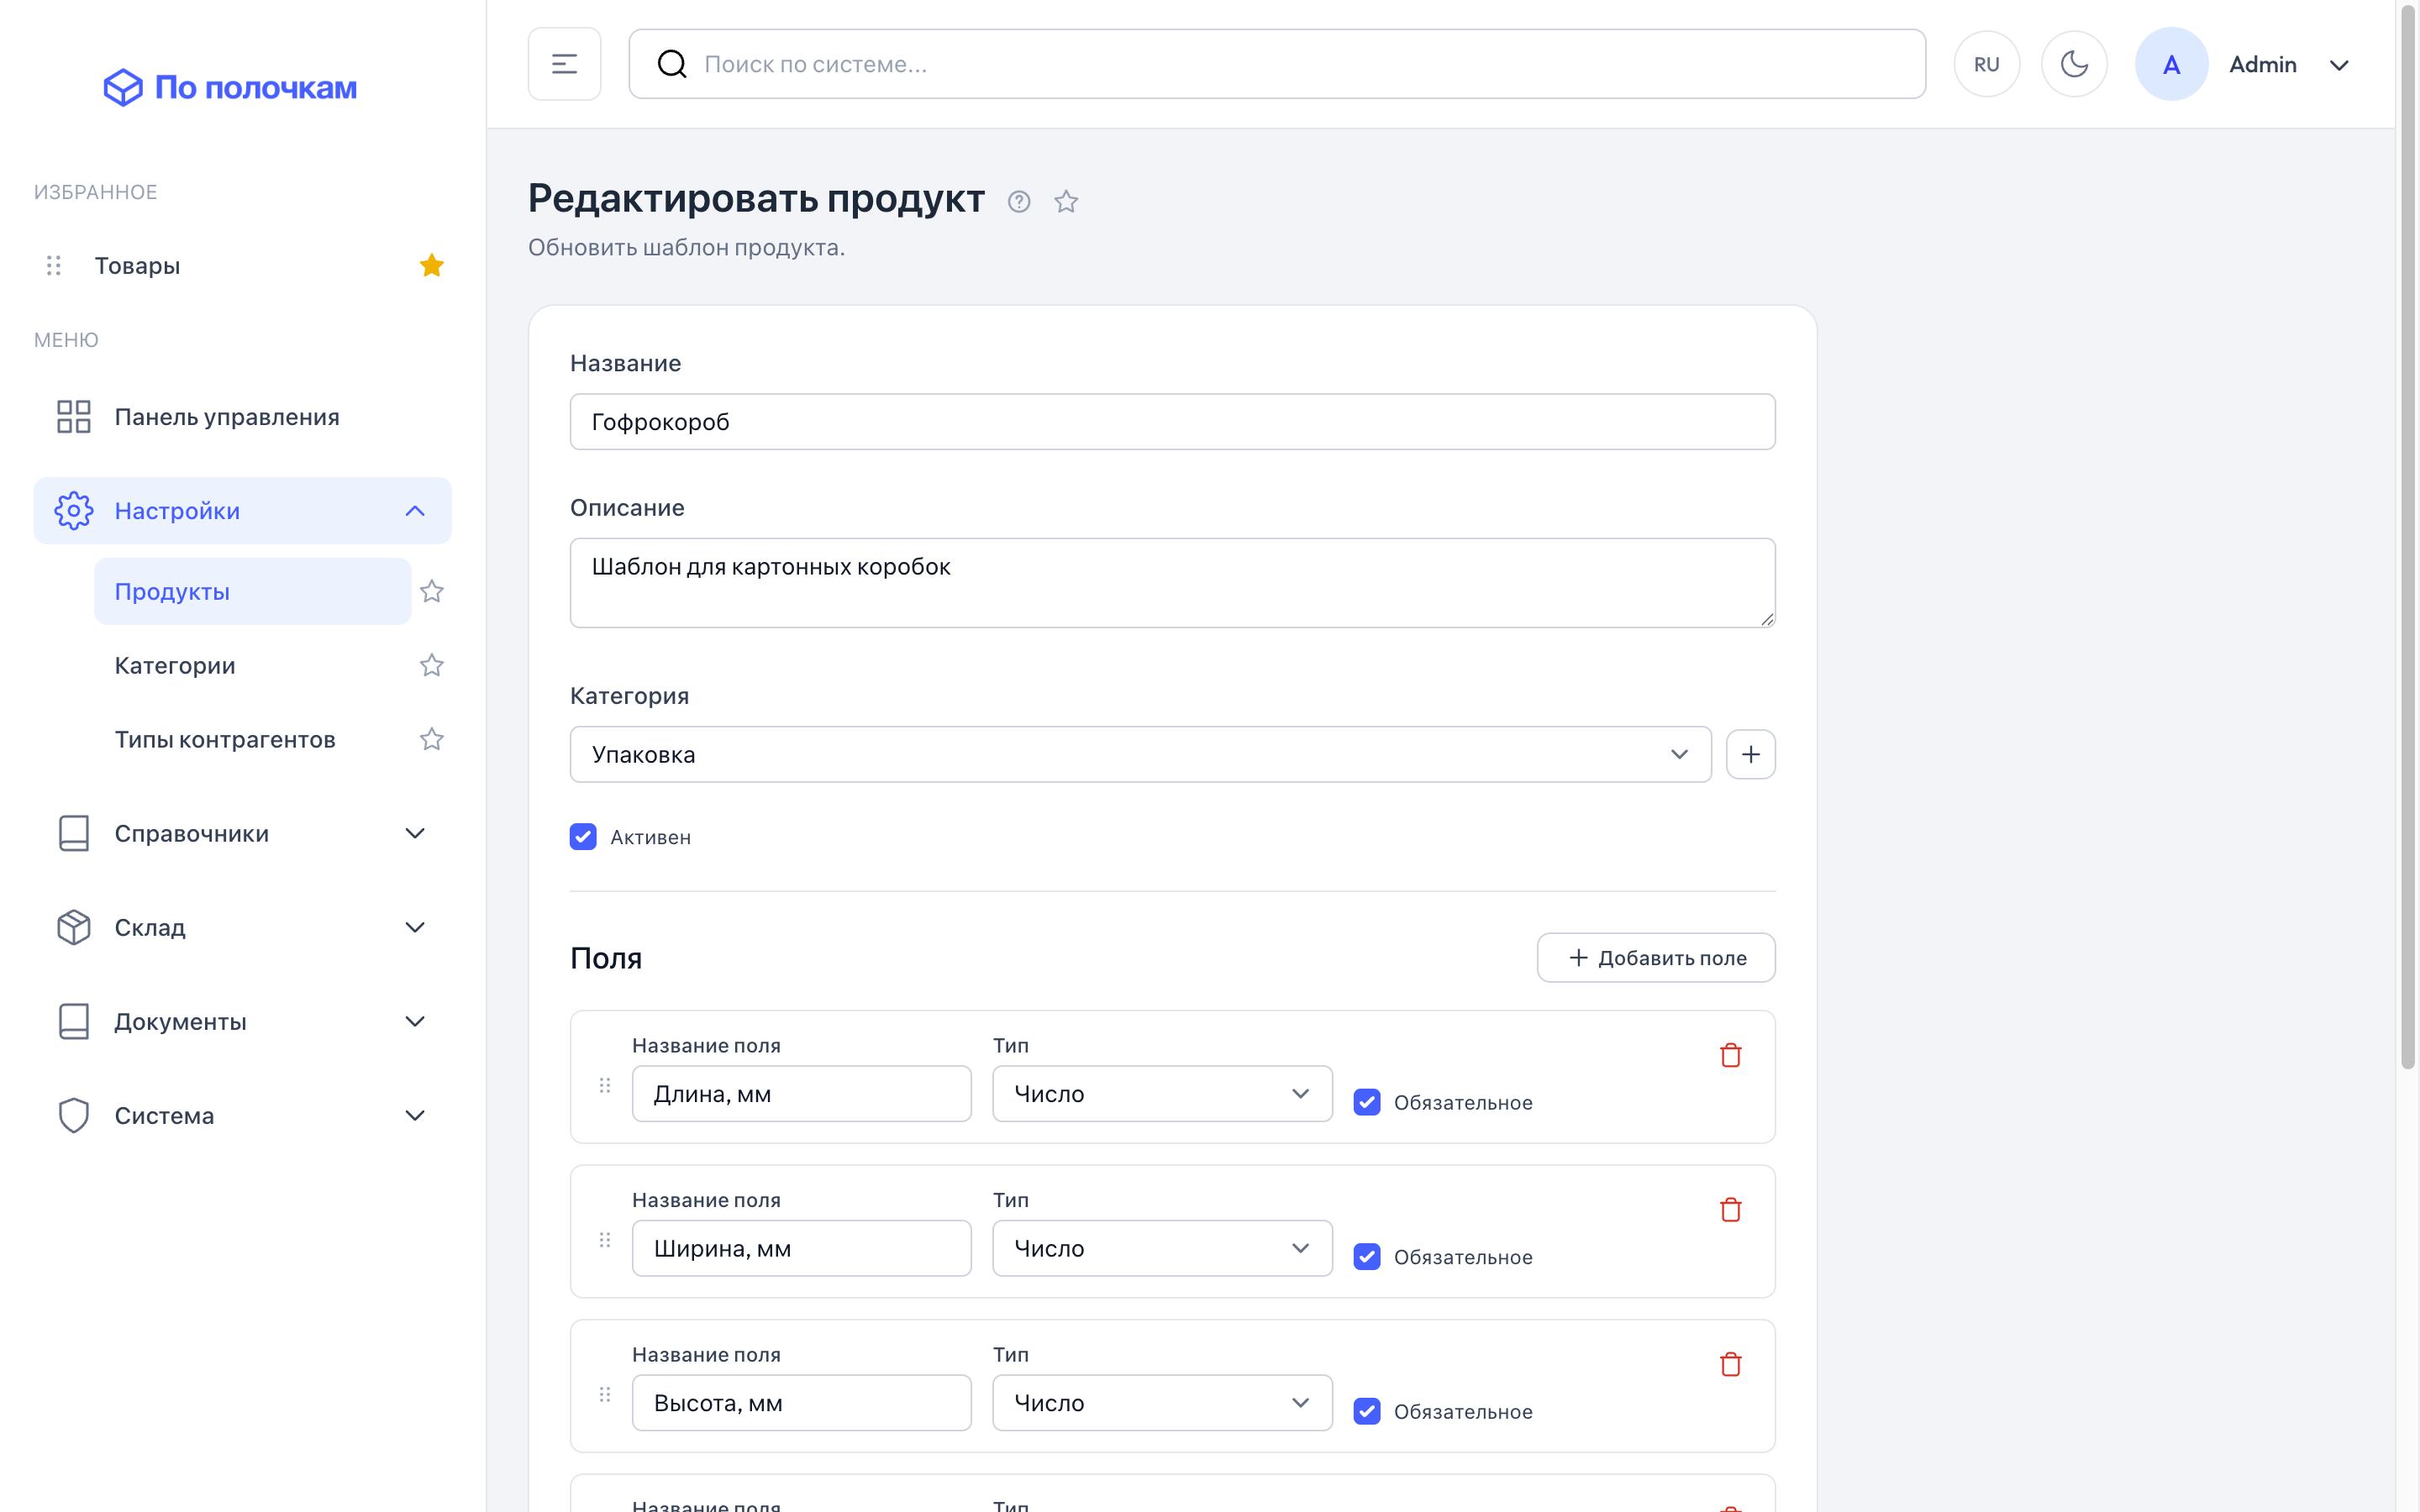Click the Склад box icon
The image size is (2420, 1512).
[74, 927]
